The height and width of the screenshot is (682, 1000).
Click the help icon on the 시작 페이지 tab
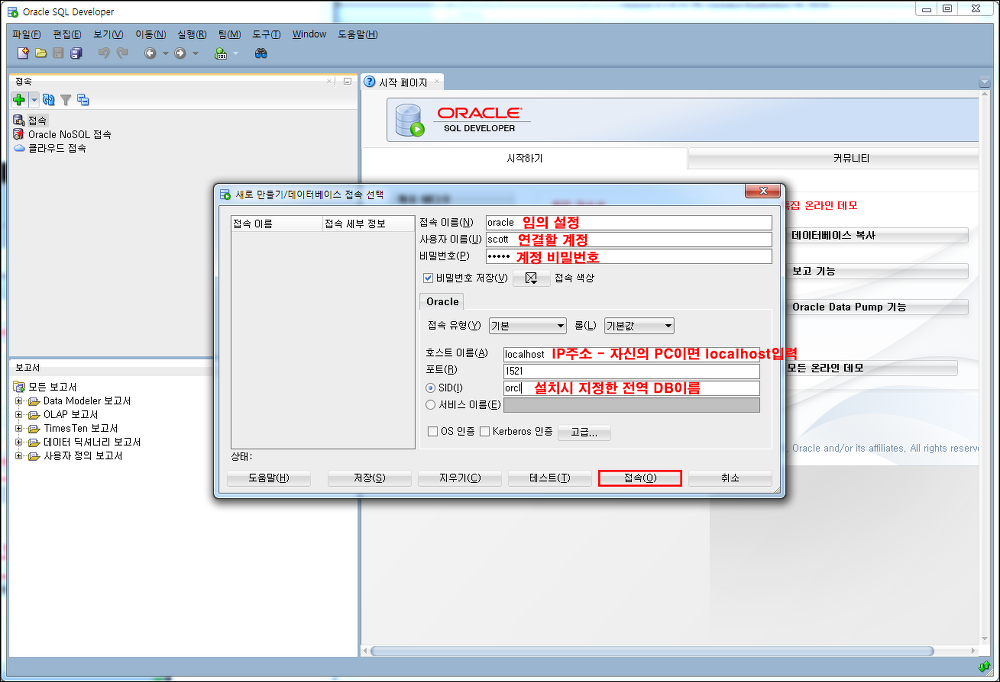(369, 82)
